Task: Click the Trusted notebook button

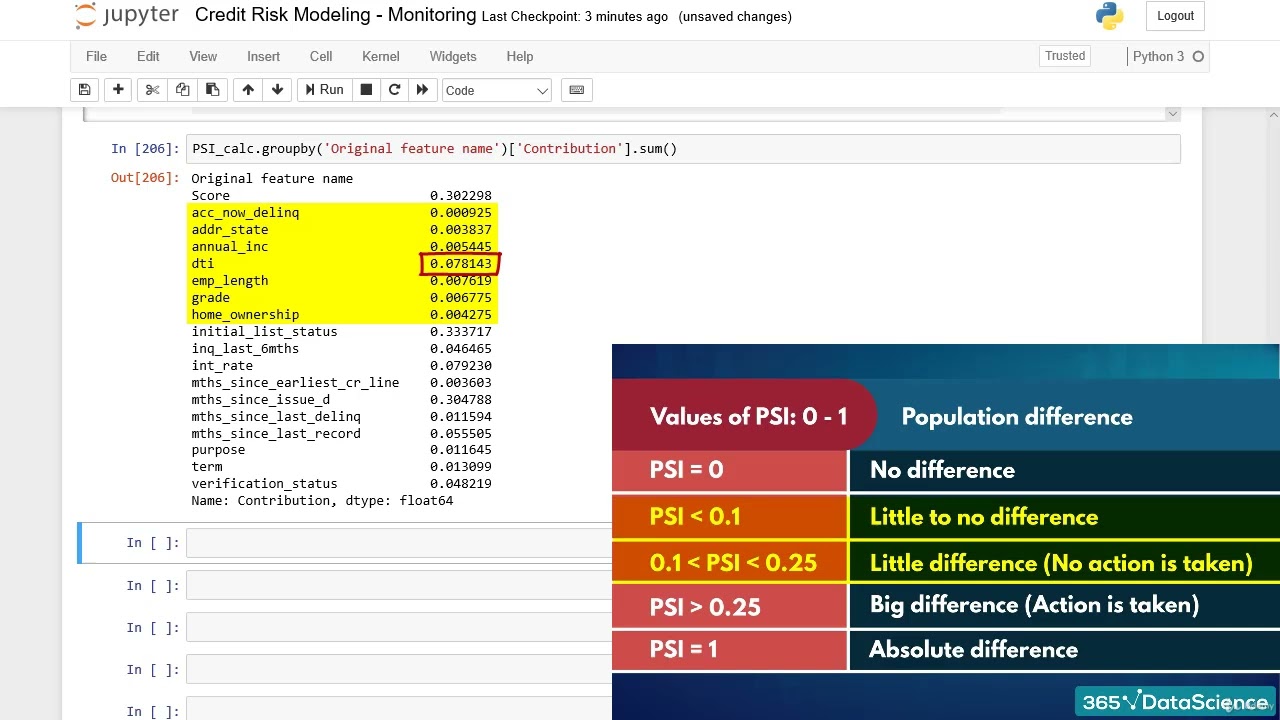Action: tap(1065, 56)
